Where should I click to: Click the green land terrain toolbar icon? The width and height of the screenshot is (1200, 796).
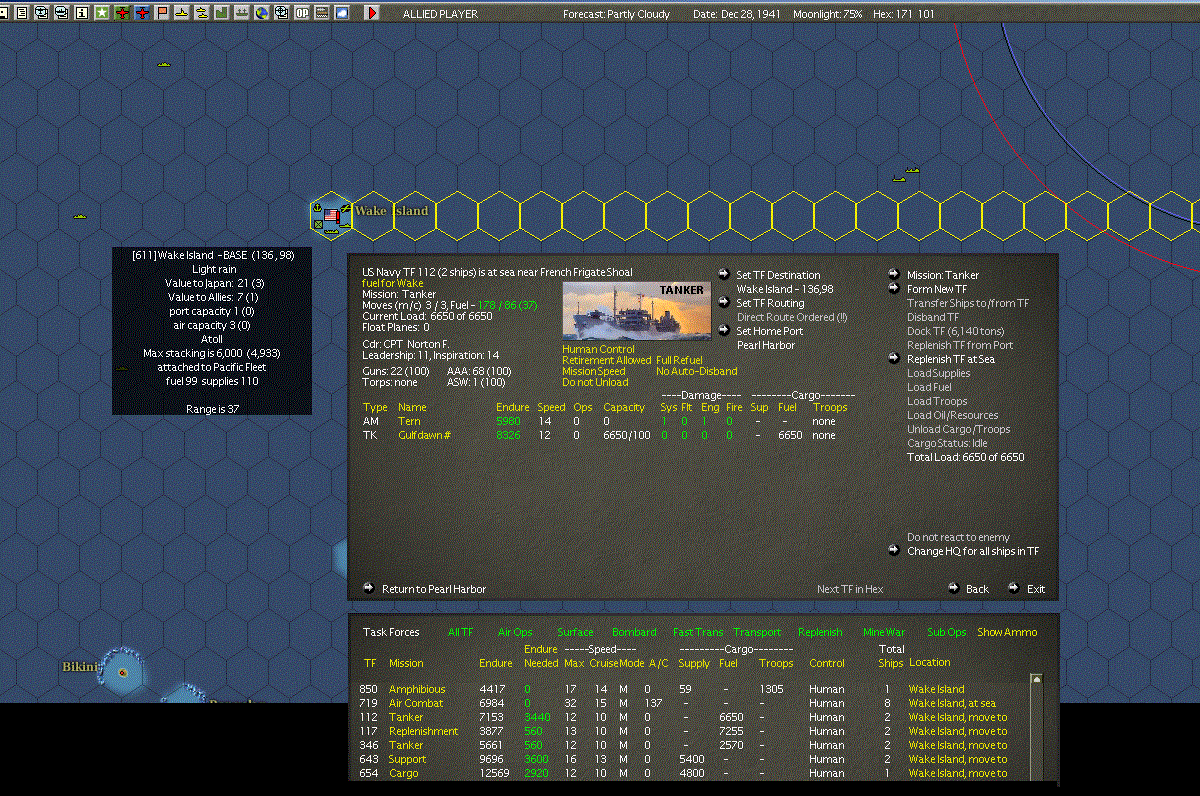221,13
